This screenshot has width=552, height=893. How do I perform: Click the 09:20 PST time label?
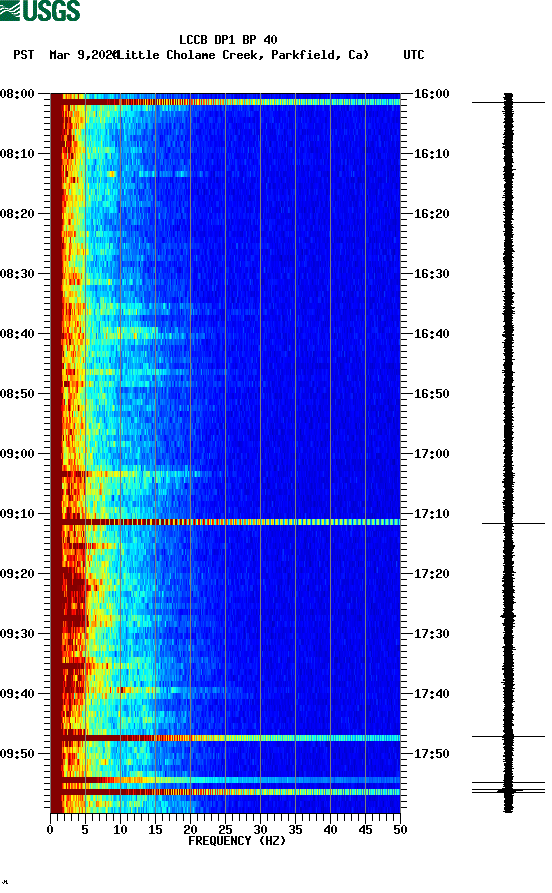pyautogui.click(x=17, y=574)
